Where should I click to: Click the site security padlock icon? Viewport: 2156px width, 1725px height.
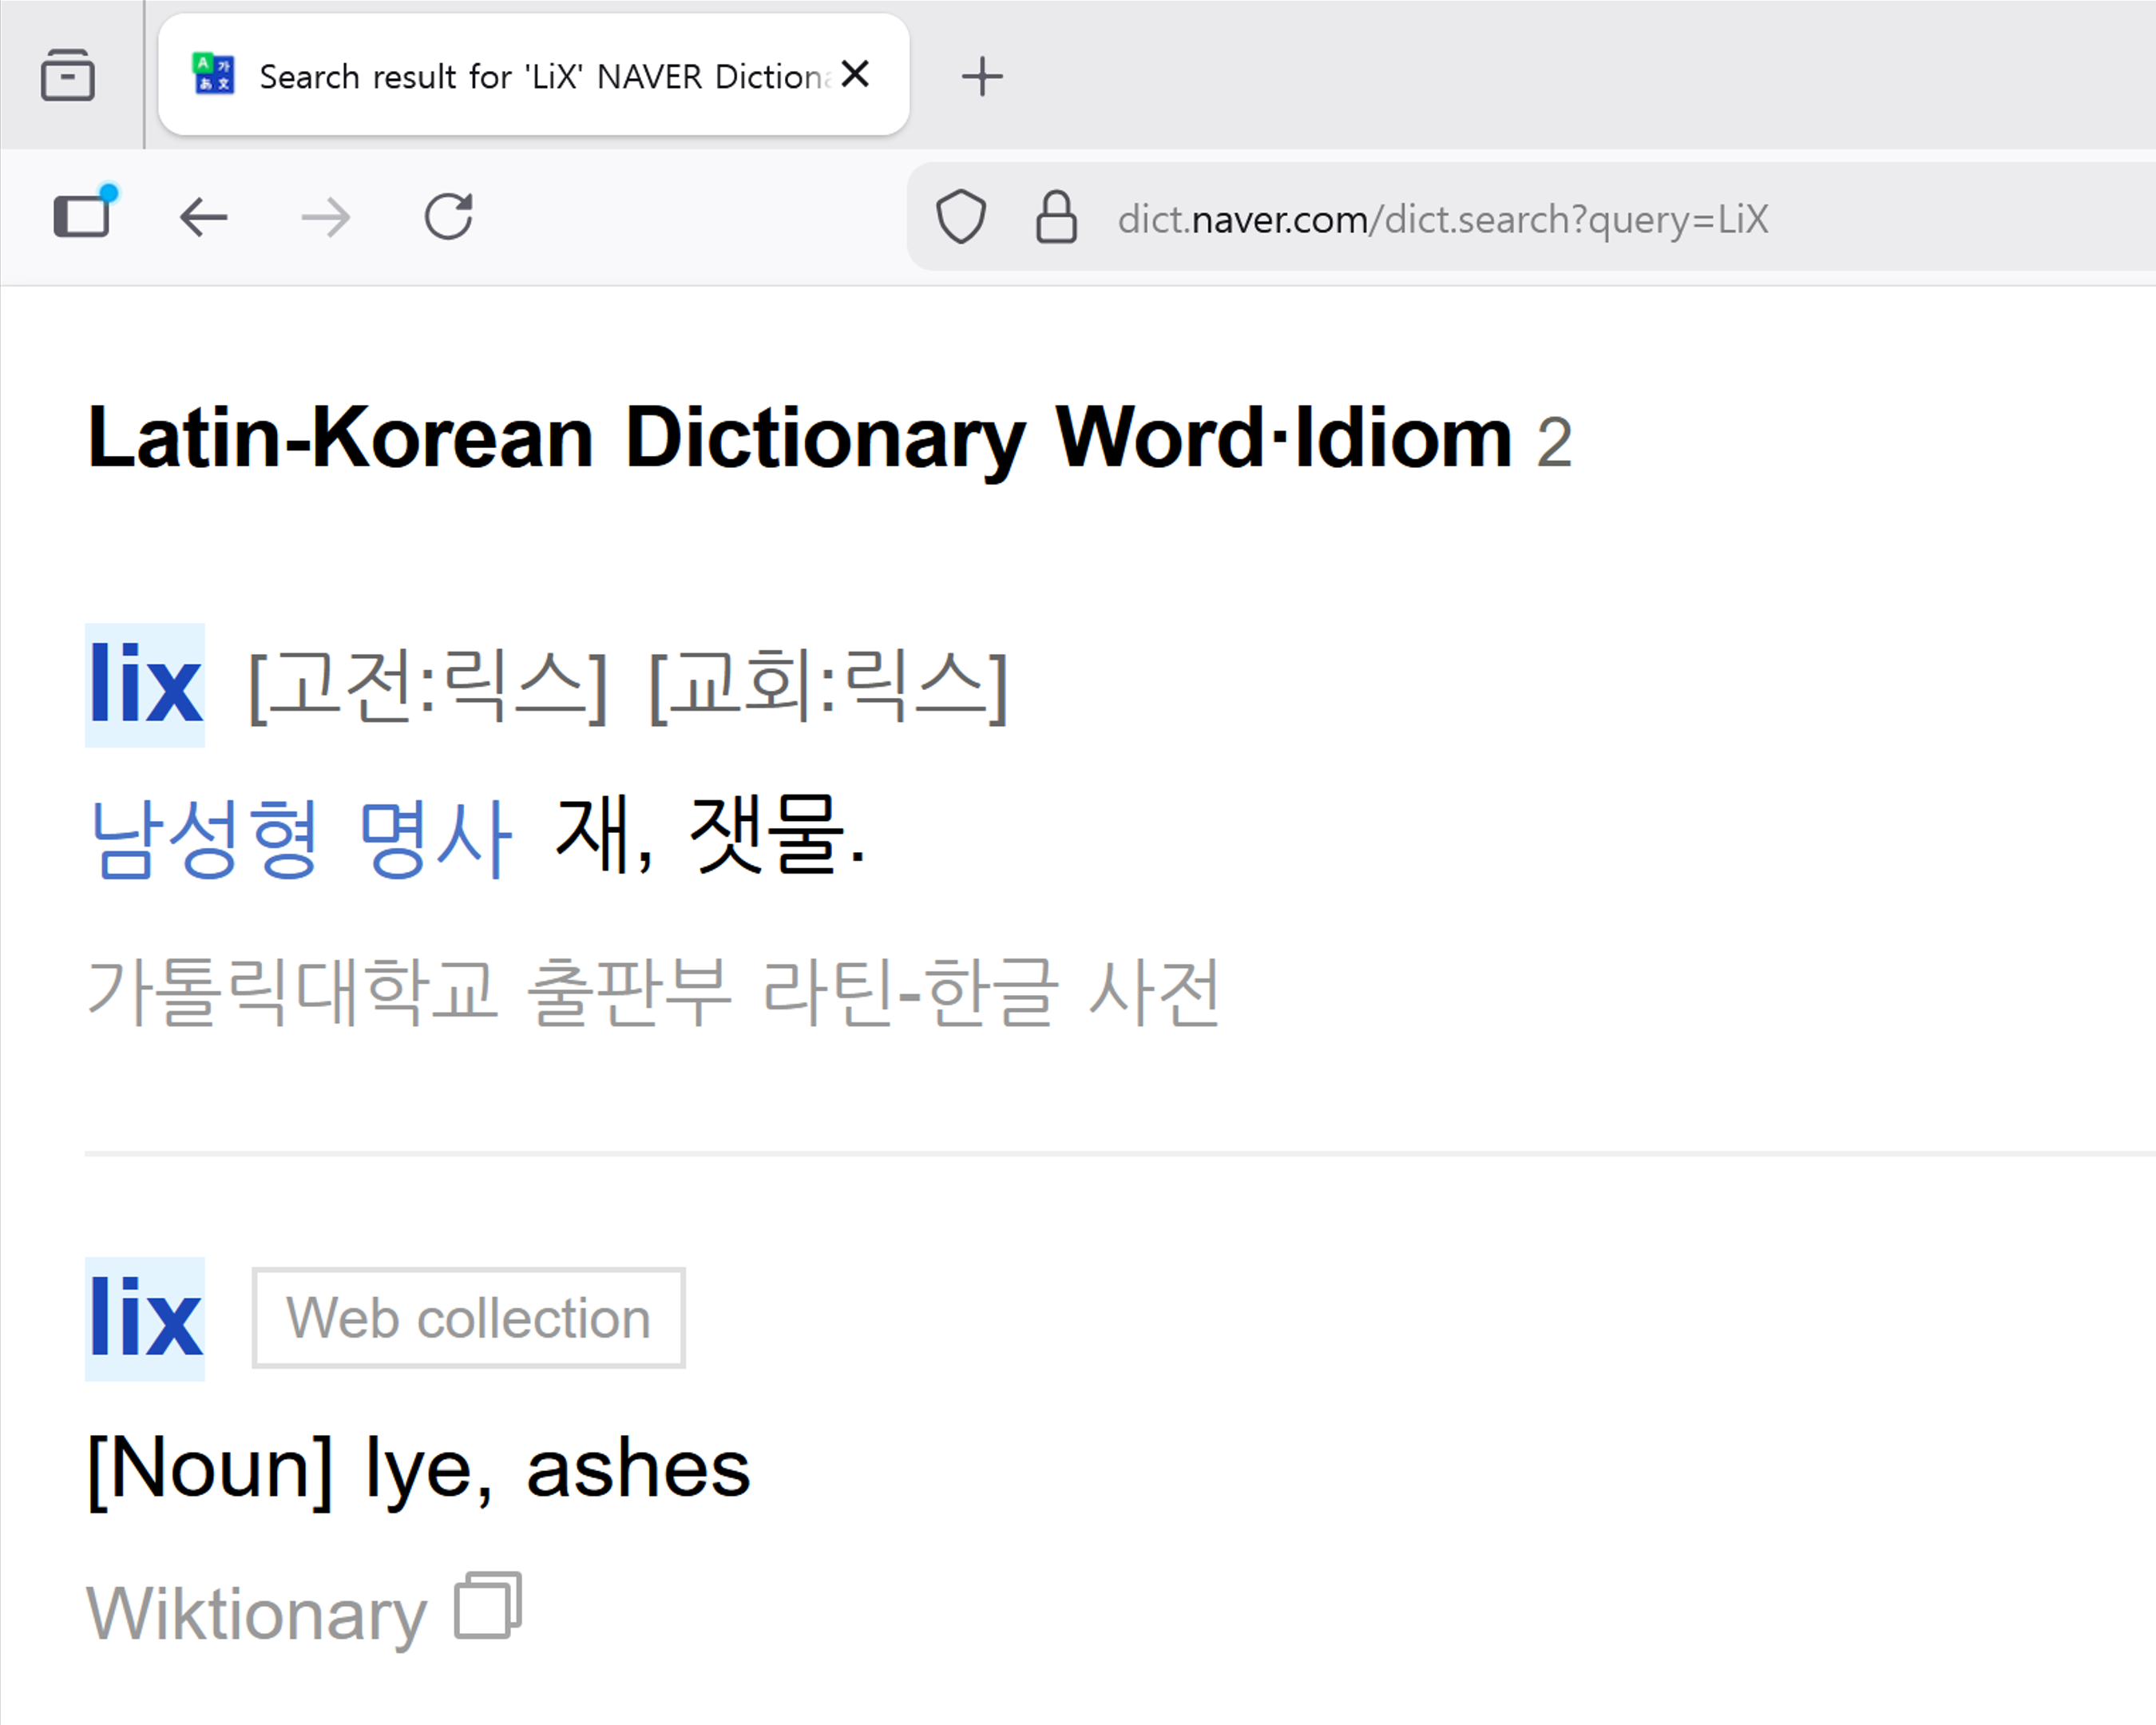point(1056,217)
